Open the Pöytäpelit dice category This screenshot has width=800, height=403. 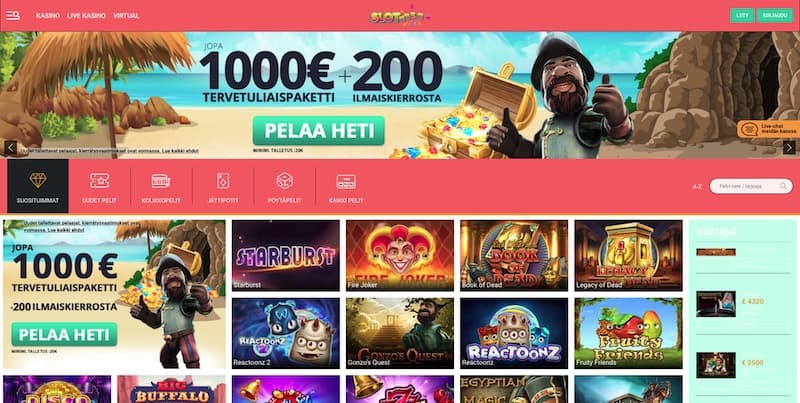285,186
